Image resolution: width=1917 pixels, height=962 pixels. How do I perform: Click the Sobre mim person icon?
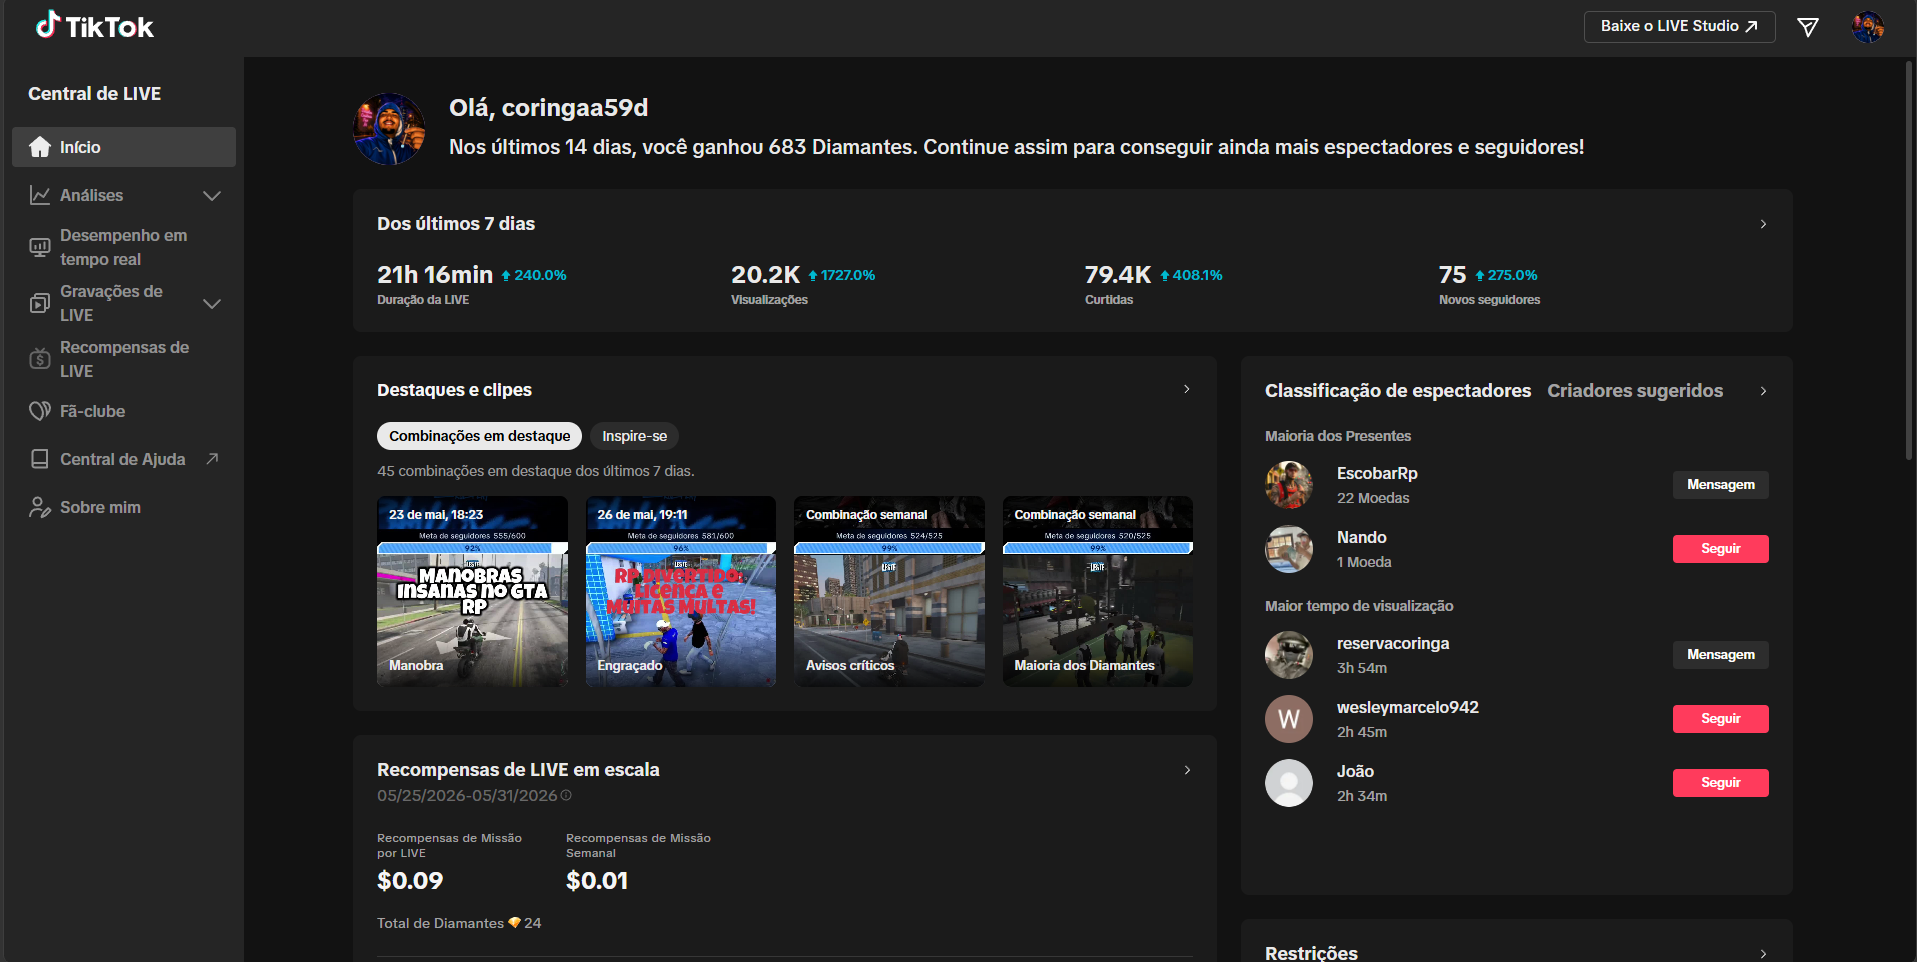[x=40, y=507]
